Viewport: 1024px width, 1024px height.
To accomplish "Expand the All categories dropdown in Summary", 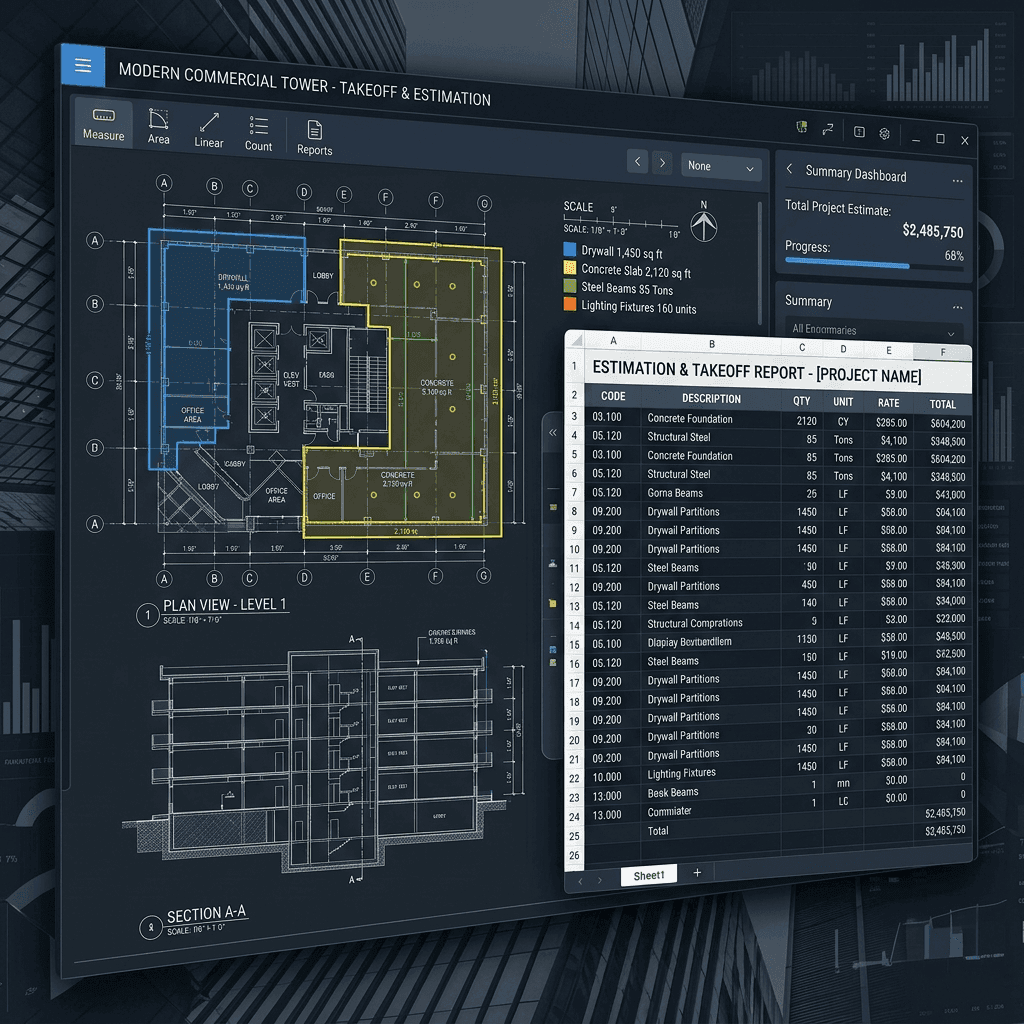I will [873, 330].
